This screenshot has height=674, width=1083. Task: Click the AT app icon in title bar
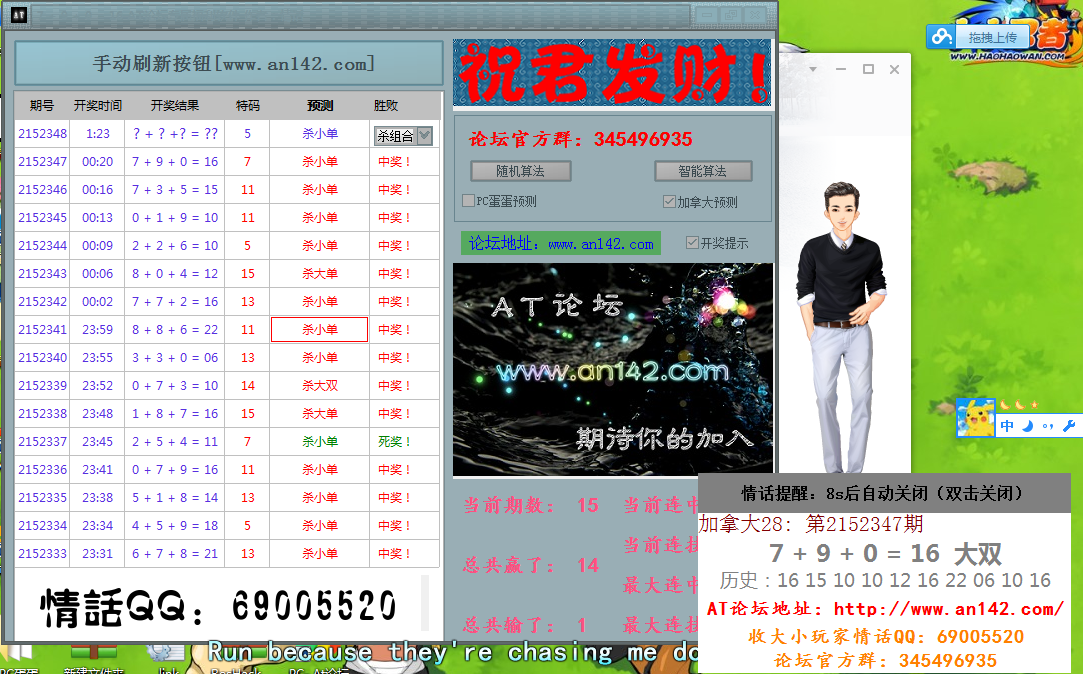tap(19, 16)
